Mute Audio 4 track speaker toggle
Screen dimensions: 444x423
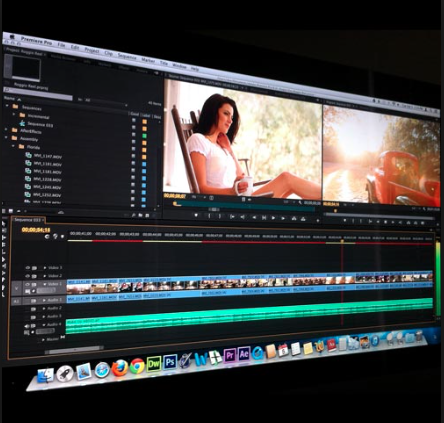click(27, 326)
